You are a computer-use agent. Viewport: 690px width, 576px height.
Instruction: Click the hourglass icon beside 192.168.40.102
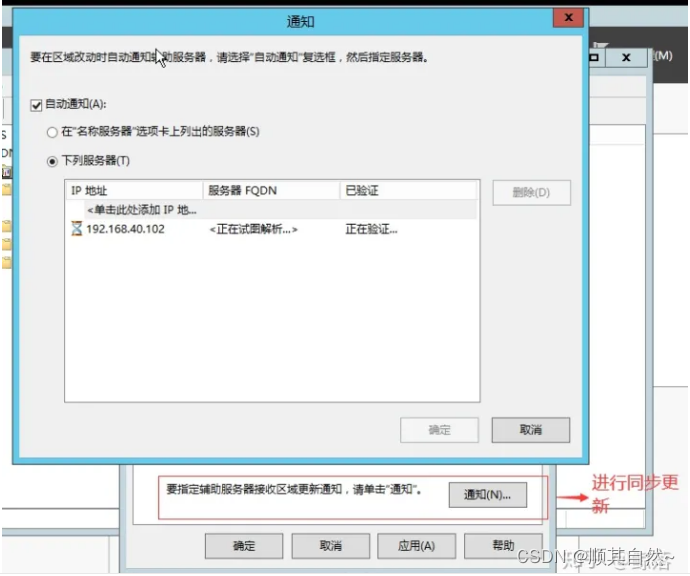(77, 229)
